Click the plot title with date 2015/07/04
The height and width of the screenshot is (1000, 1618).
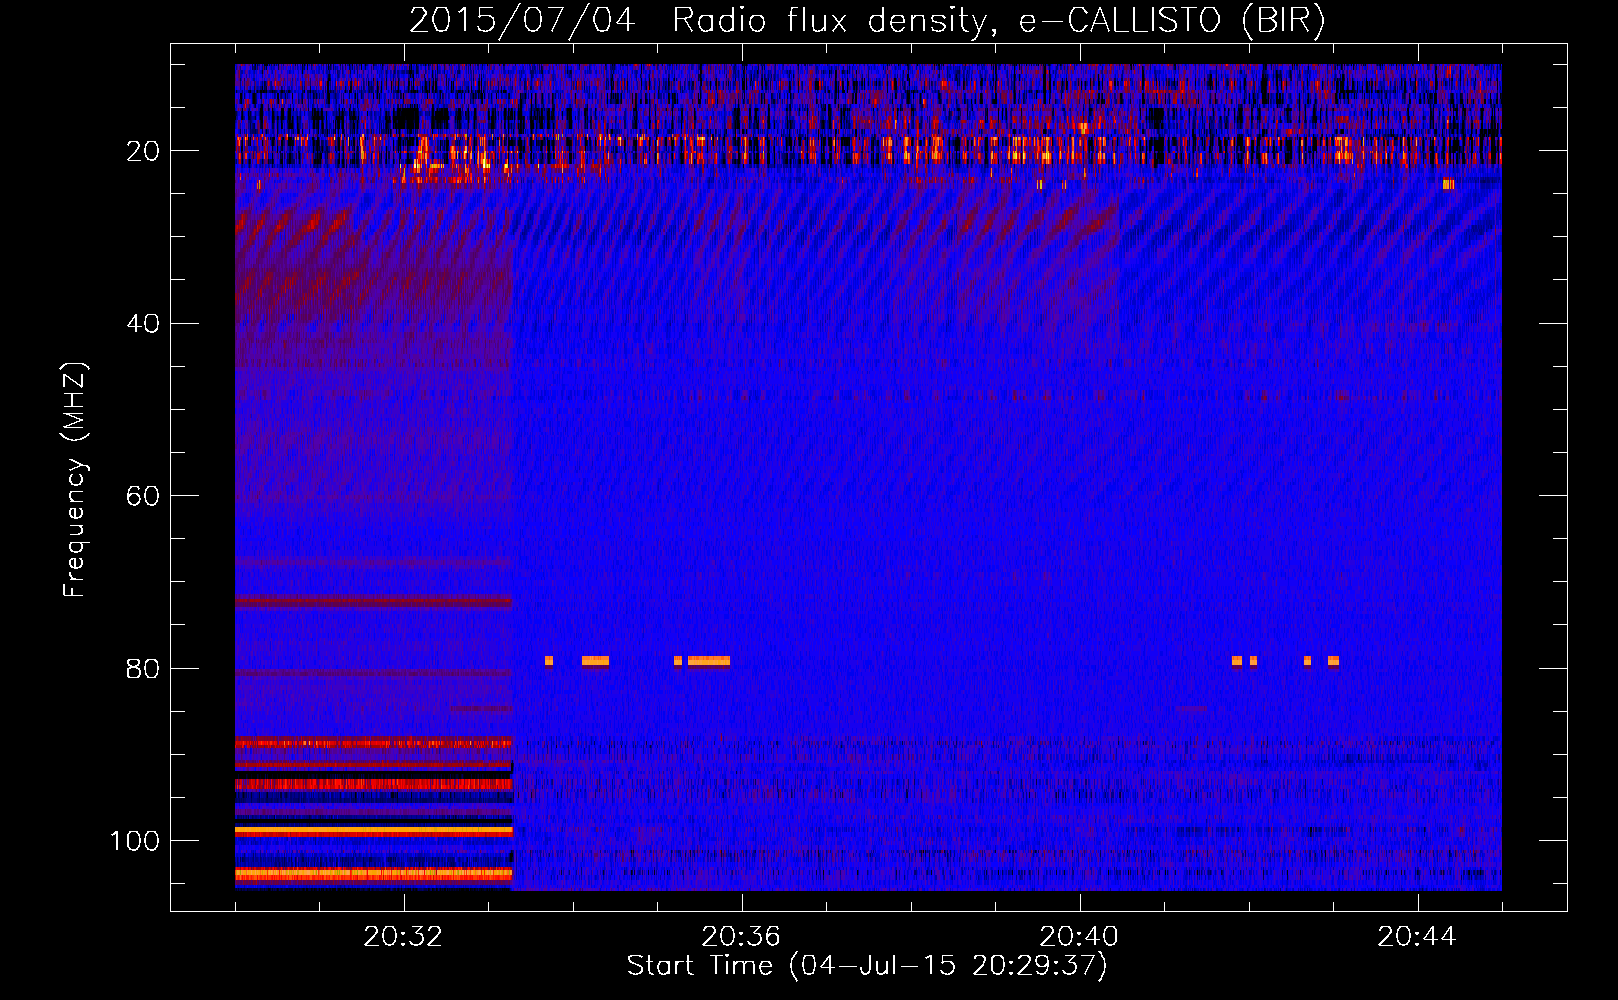tap(867, 20)
